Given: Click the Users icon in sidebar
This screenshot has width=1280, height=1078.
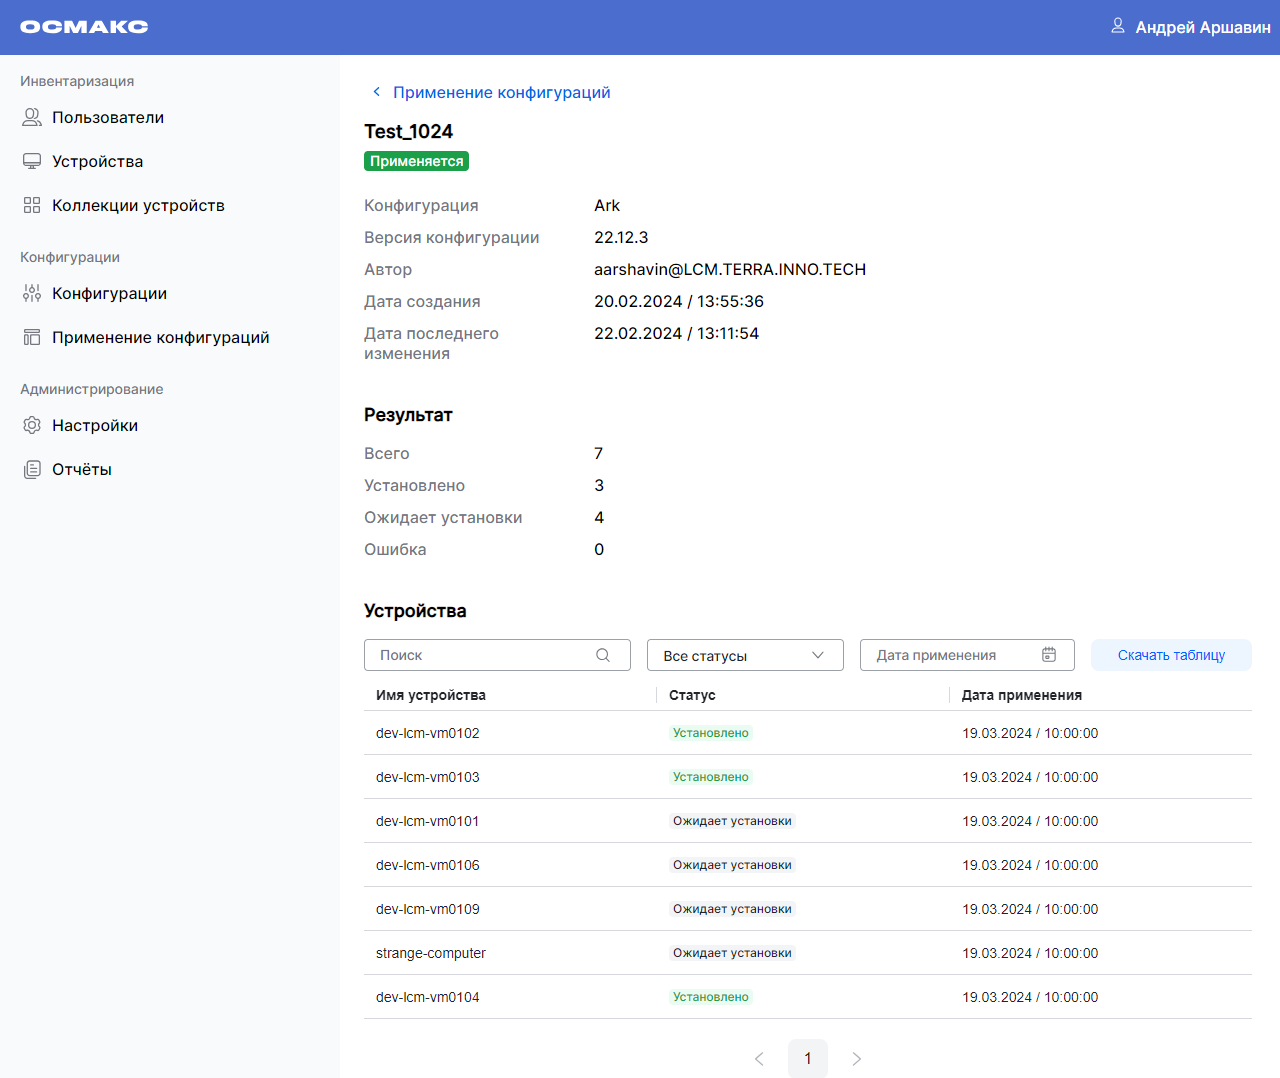Looking at the screenshot, I should (x=32, y=118).
